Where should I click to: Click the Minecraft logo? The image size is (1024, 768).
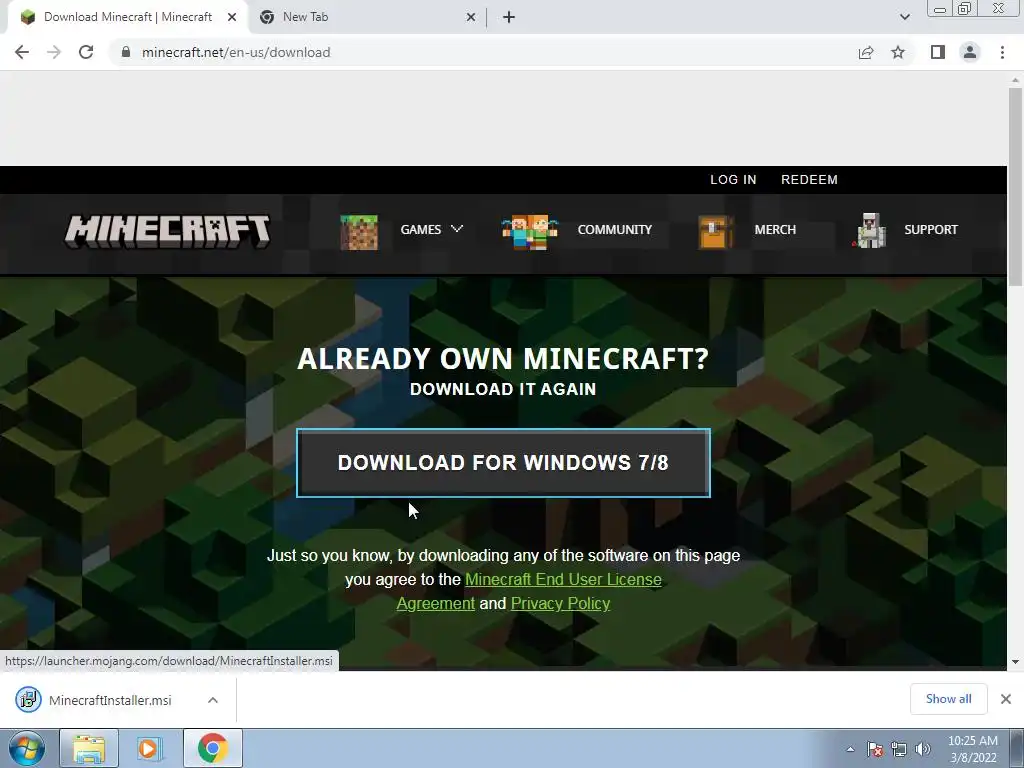click(x=167, y=231)
